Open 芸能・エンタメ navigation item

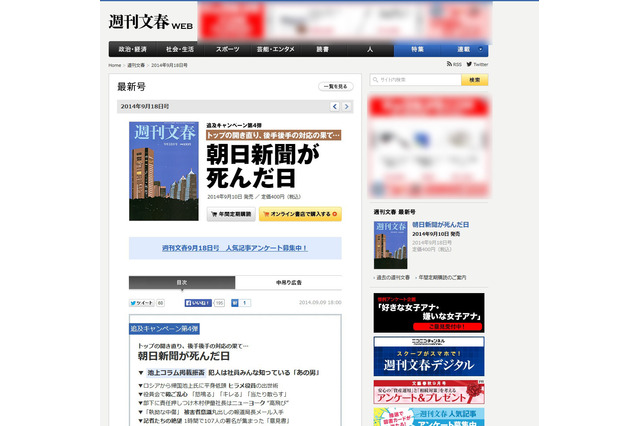click(x=275, y=49)
